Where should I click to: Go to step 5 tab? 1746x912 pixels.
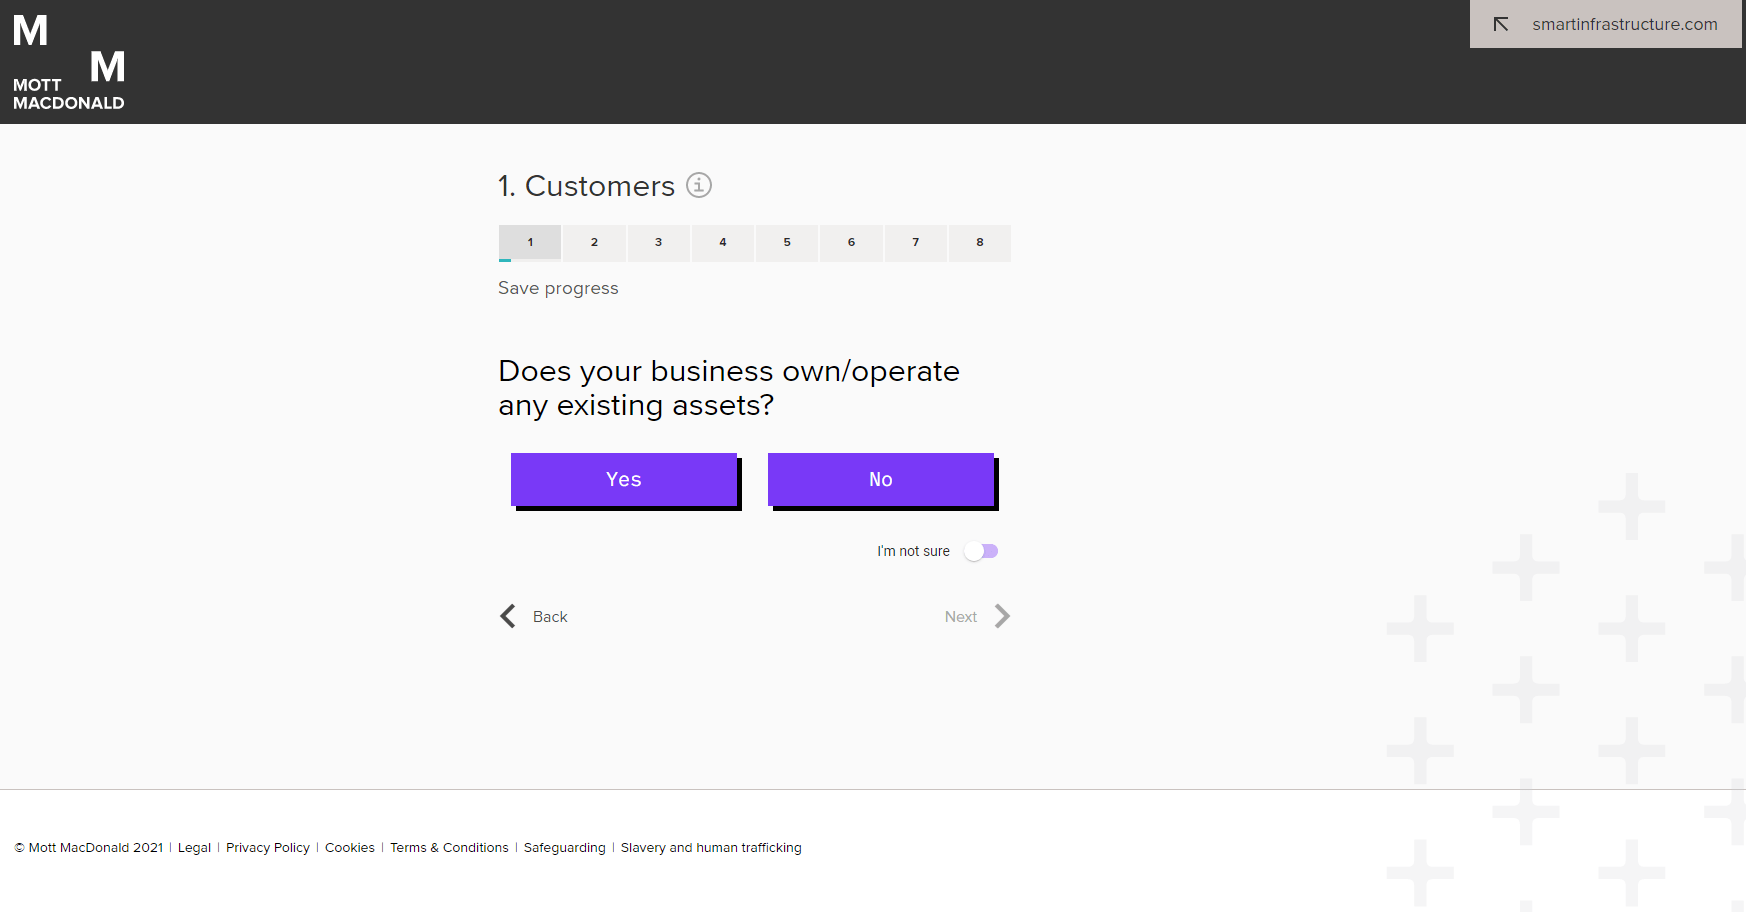click(787, 243)
